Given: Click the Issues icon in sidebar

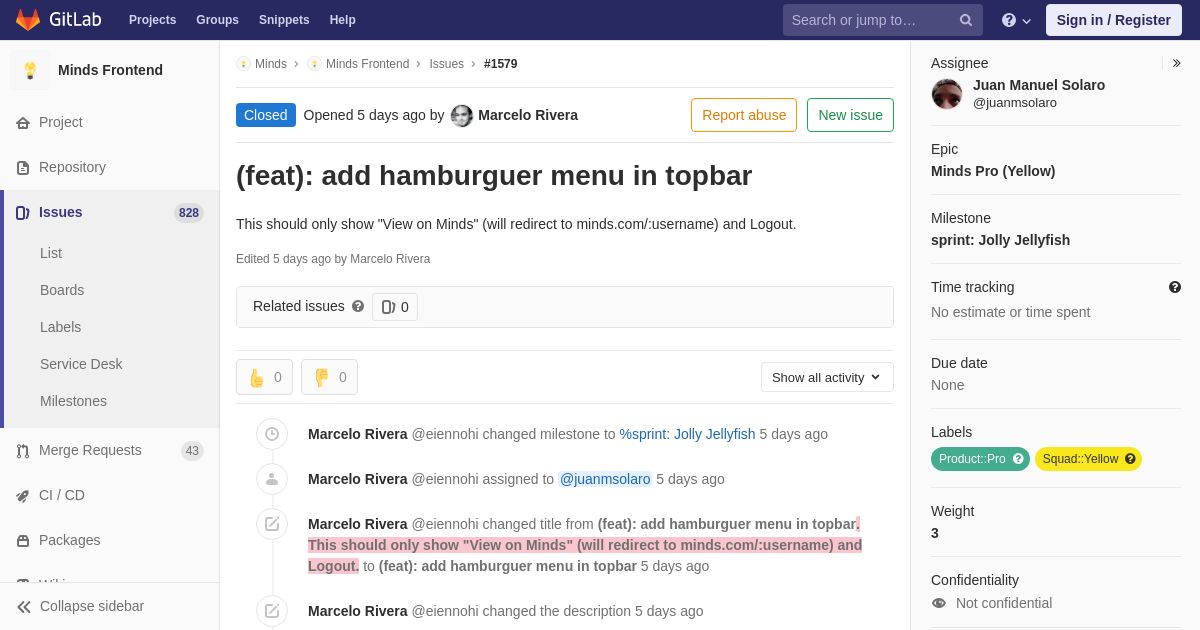Looking at the screenshot, I should pyautogui.click(x=23, y=212).
